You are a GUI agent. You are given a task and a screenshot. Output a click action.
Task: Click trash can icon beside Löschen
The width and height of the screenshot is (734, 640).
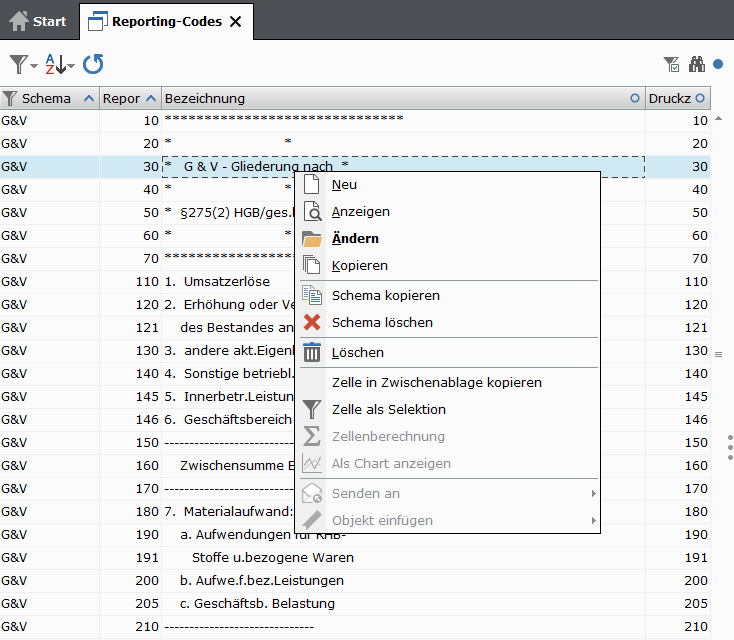click(x=312, y=352)
